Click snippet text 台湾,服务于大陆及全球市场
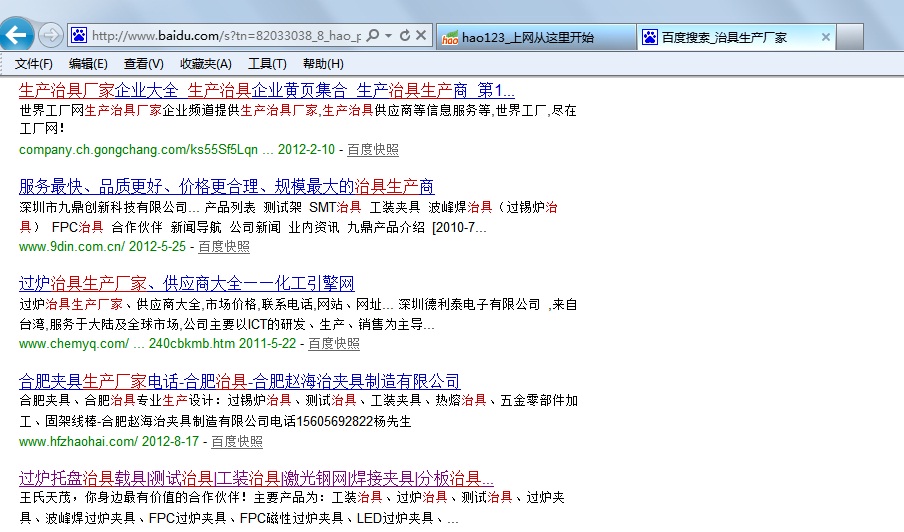The width and height of the screenshot is (904, 532). pos(100,325)
